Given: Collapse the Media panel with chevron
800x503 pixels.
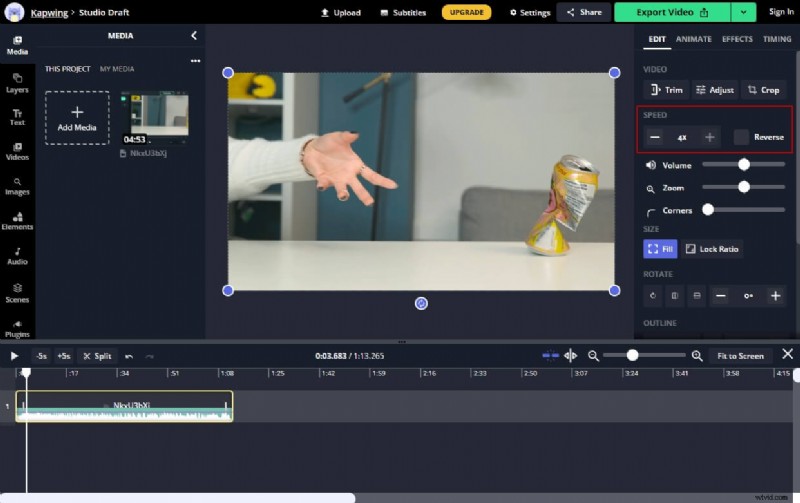Looking at the screenshot, I should coord(194,35).
